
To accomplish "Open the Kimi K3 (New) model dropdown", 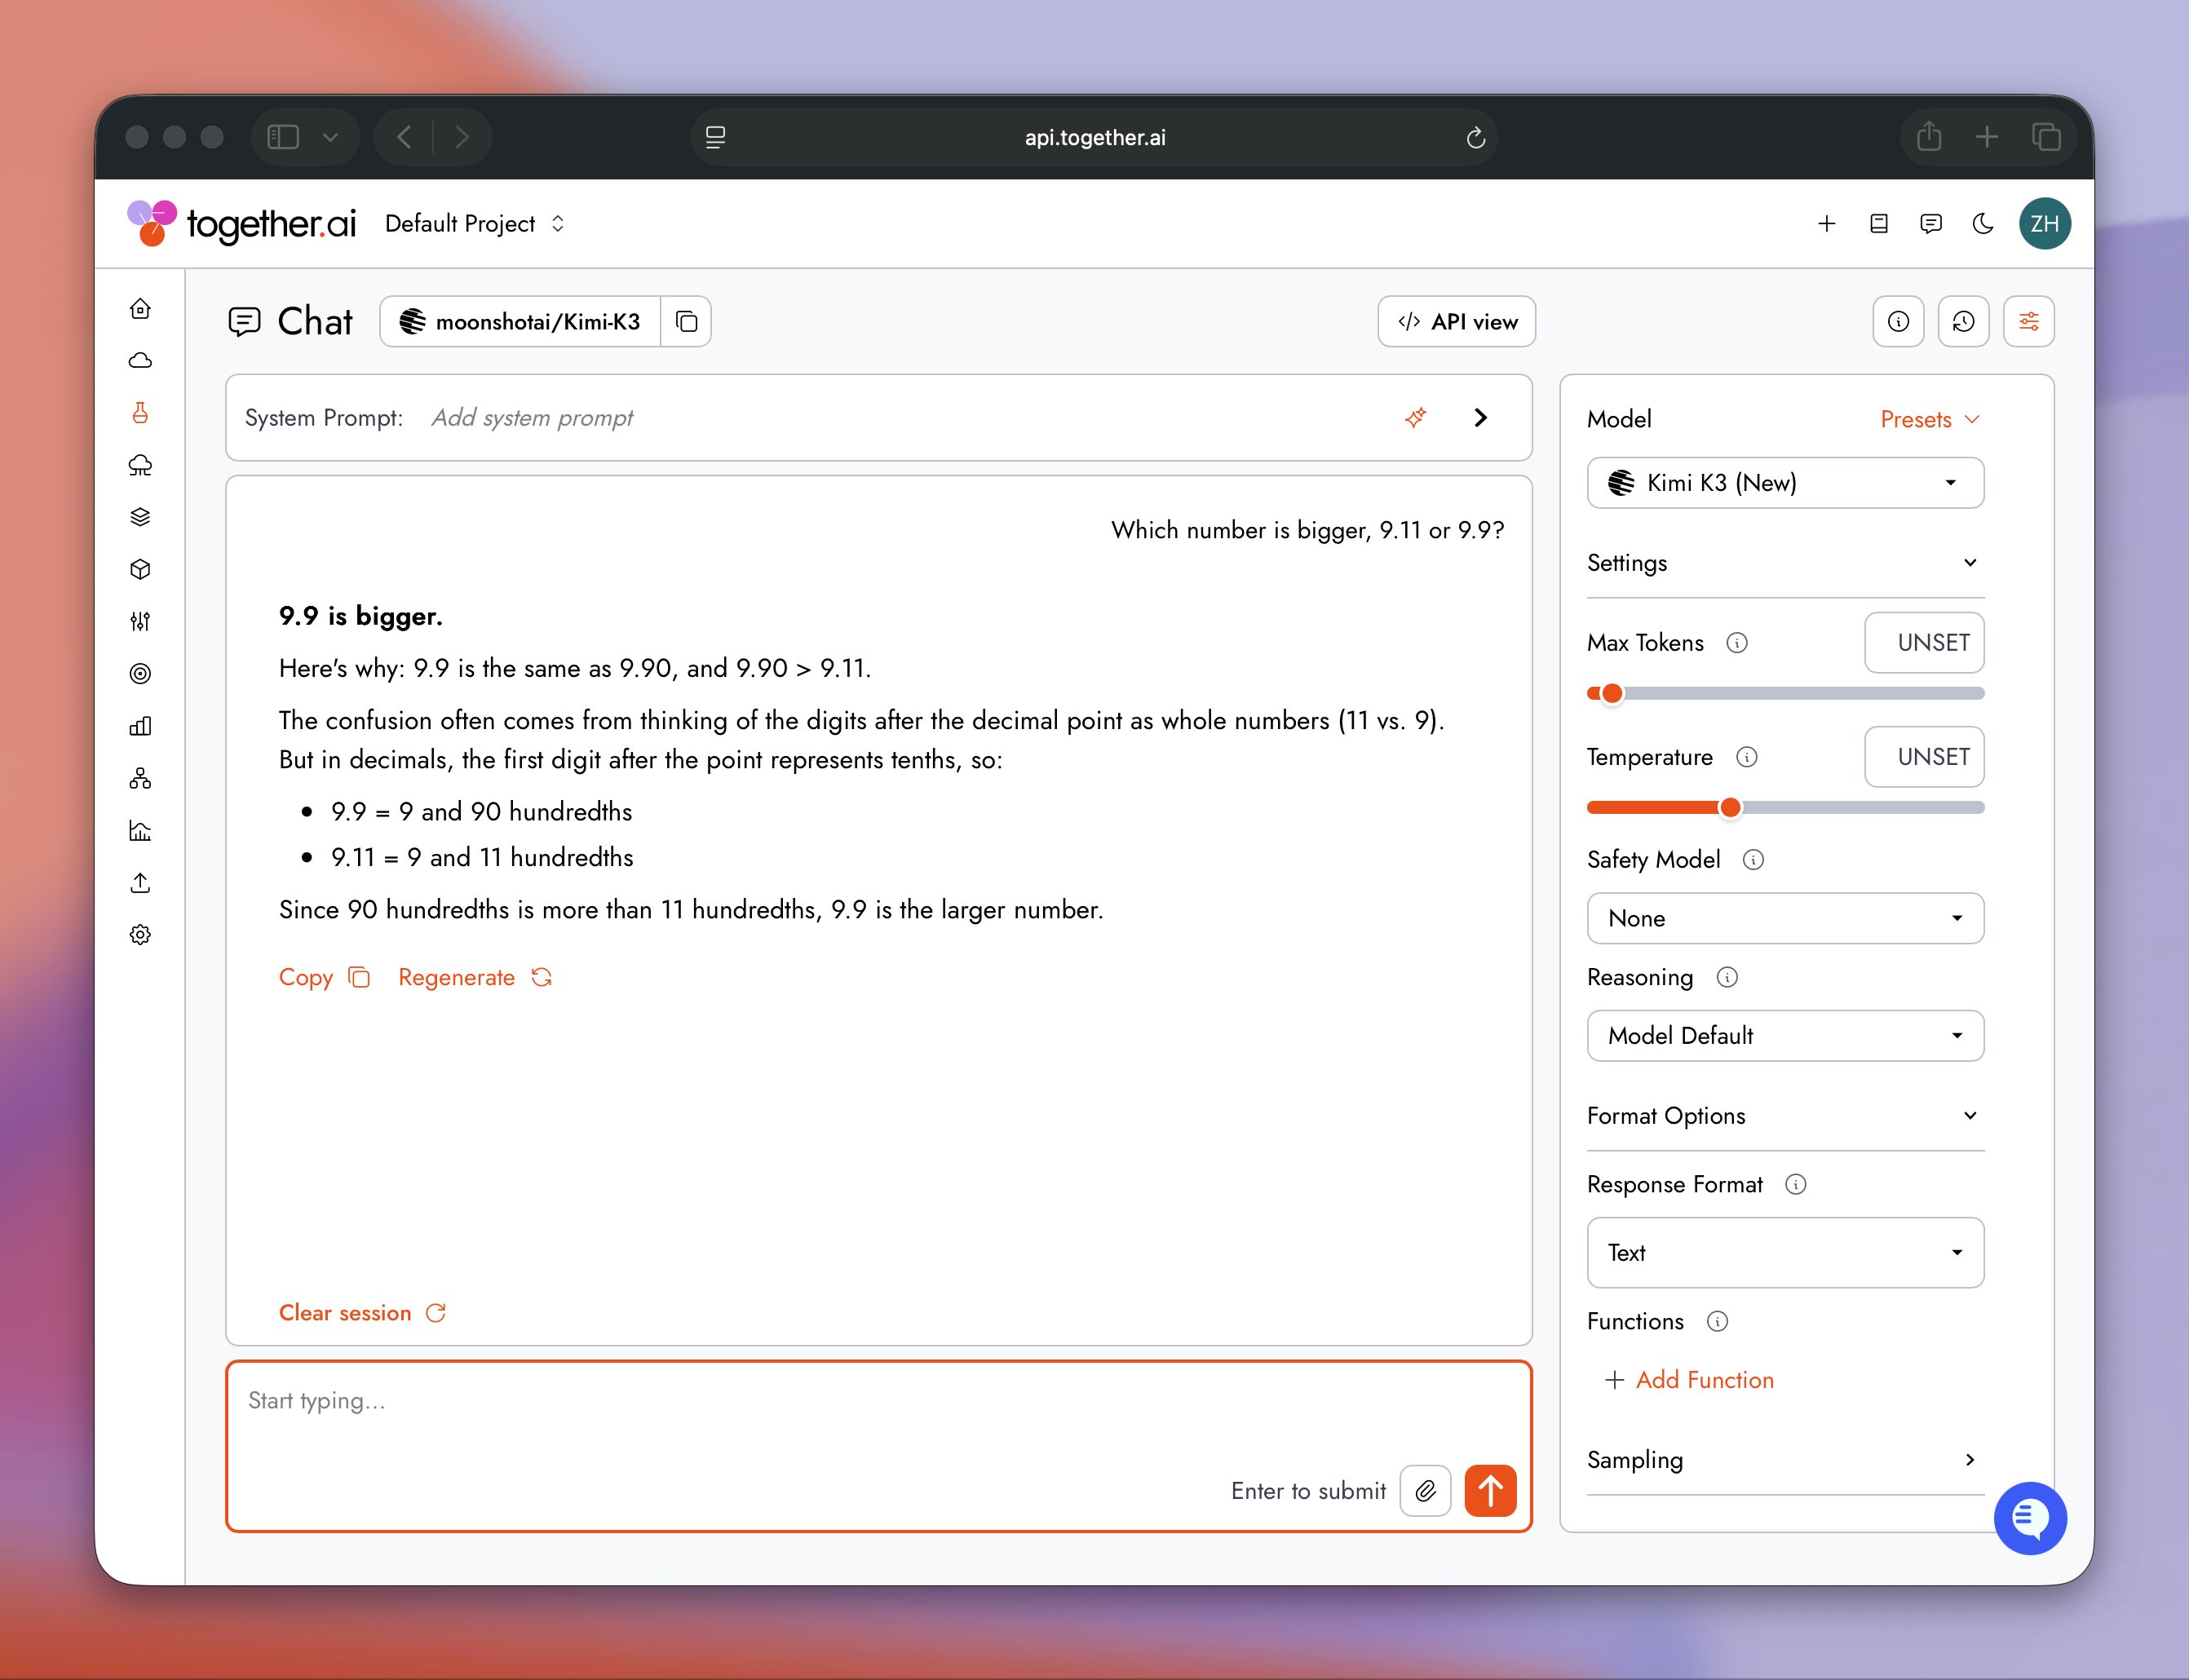I will [1785, 483].
